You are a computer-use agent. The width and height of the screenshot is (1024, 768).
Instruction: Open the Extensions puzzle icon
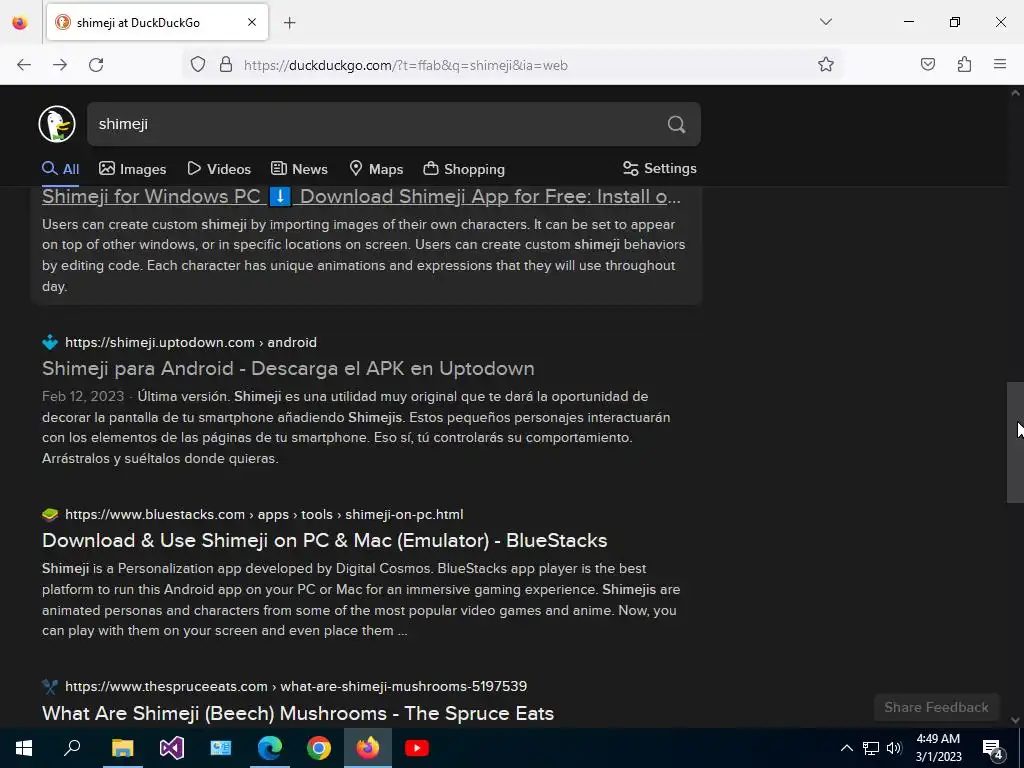[x=964, y=65]
